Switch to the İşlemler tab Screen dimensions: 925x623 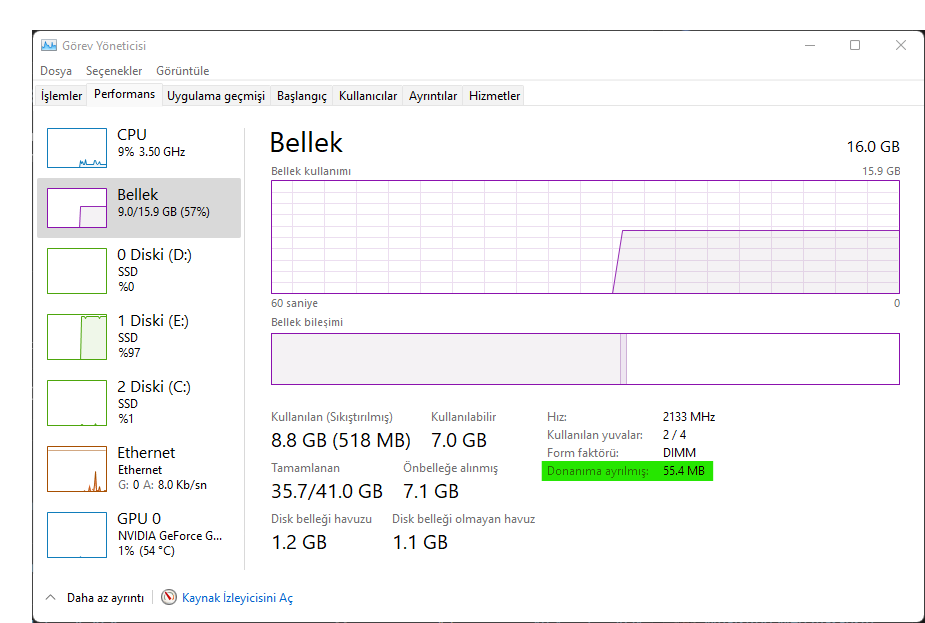(x=61, y=96)
